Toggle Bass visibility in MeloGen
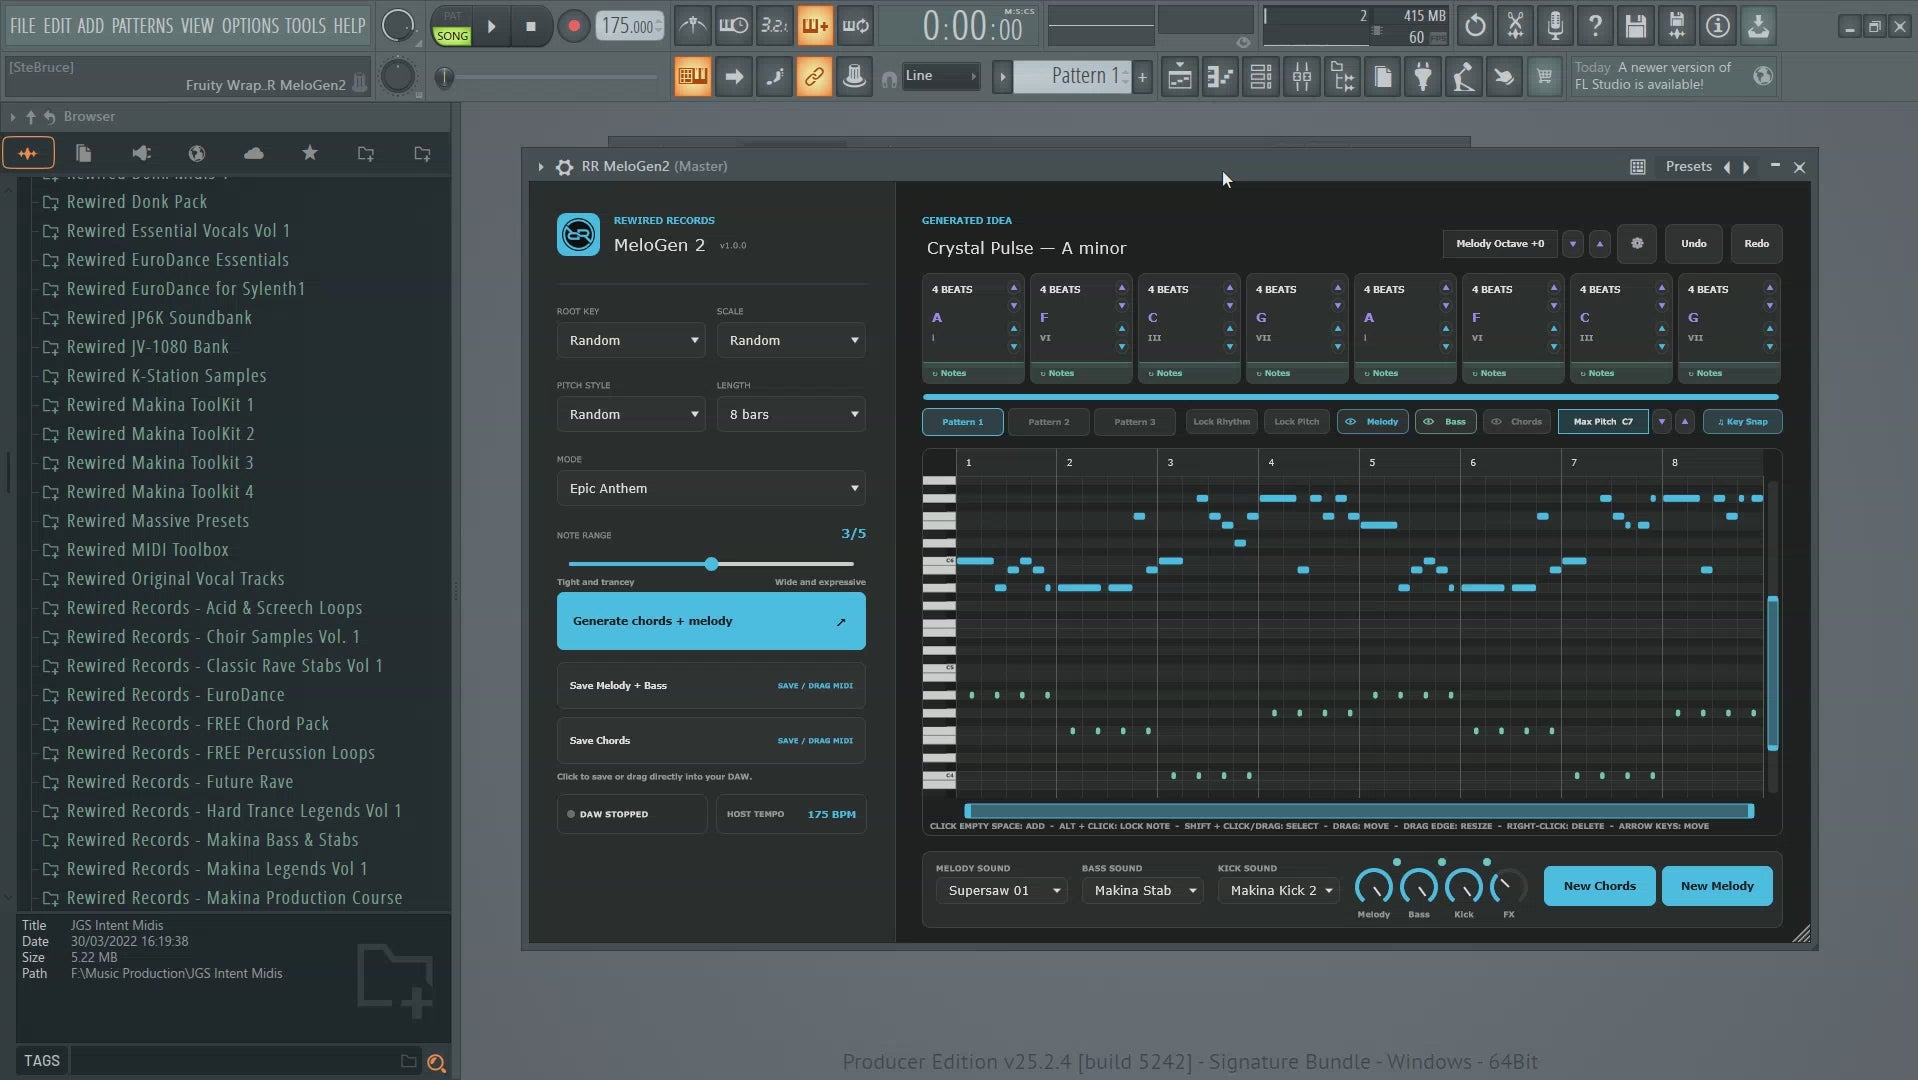 tap(1445, 422)
